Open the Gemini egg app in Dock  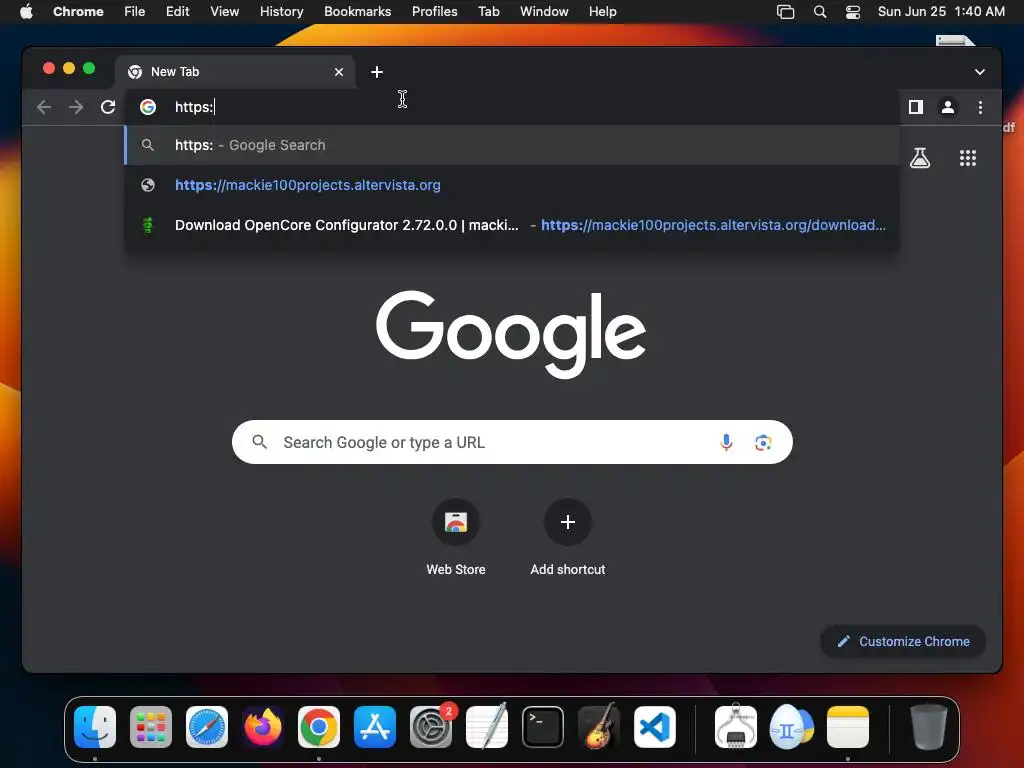coord(792,727)
